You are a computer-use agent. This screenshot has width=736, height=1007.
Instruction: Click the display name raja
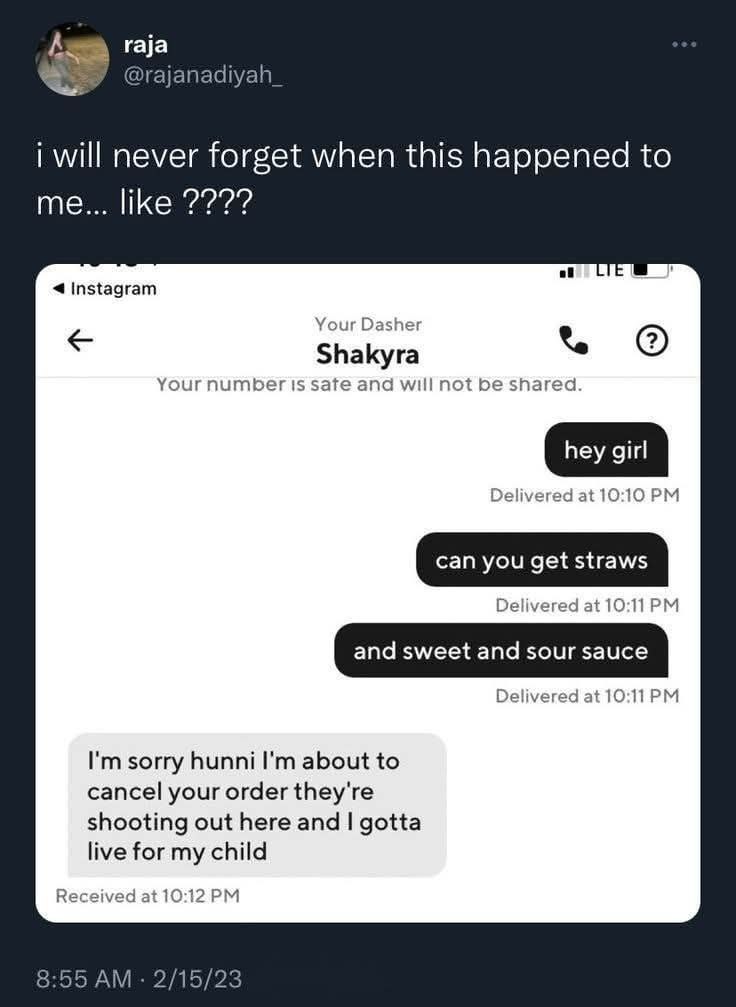coord(146,44)
